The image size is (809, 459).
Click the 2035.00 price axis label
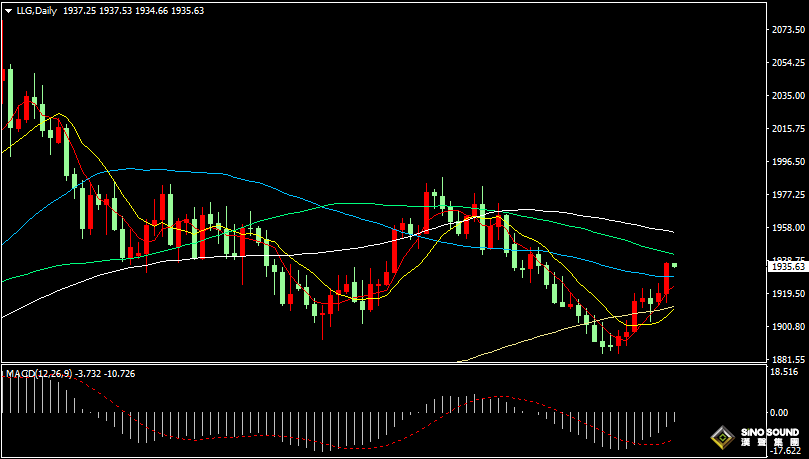787,96
